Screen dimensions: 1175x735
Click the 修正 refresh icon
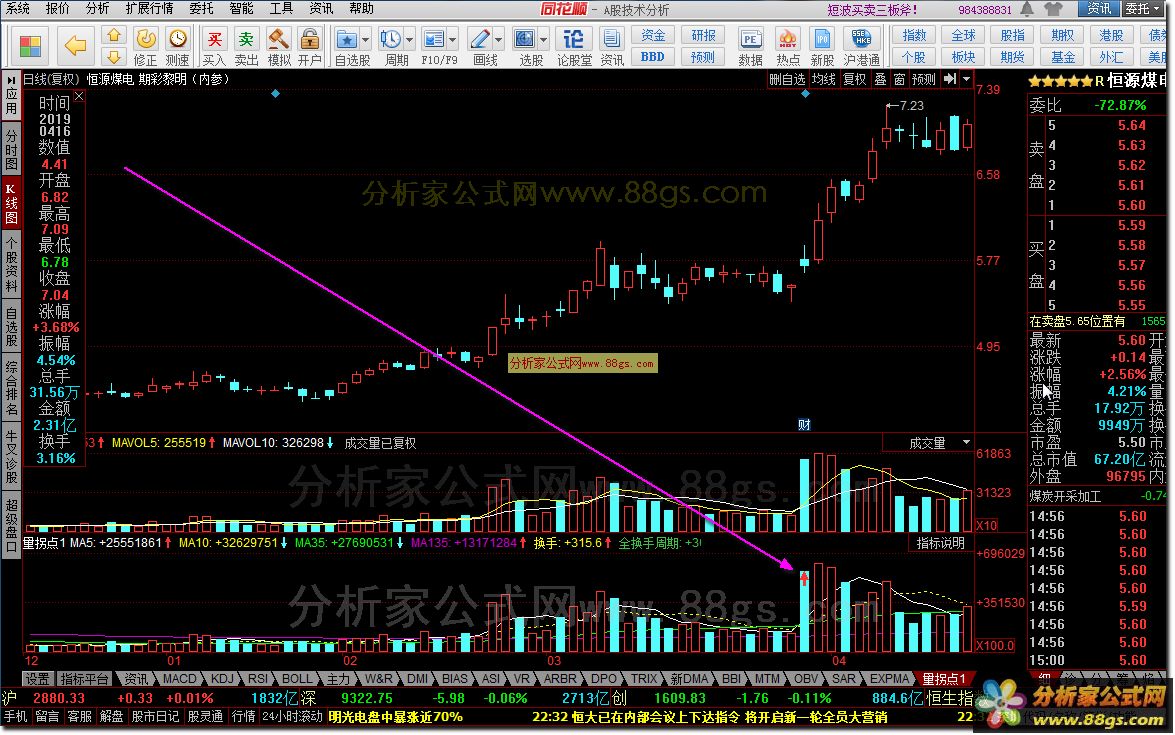(x=145, y=39)
